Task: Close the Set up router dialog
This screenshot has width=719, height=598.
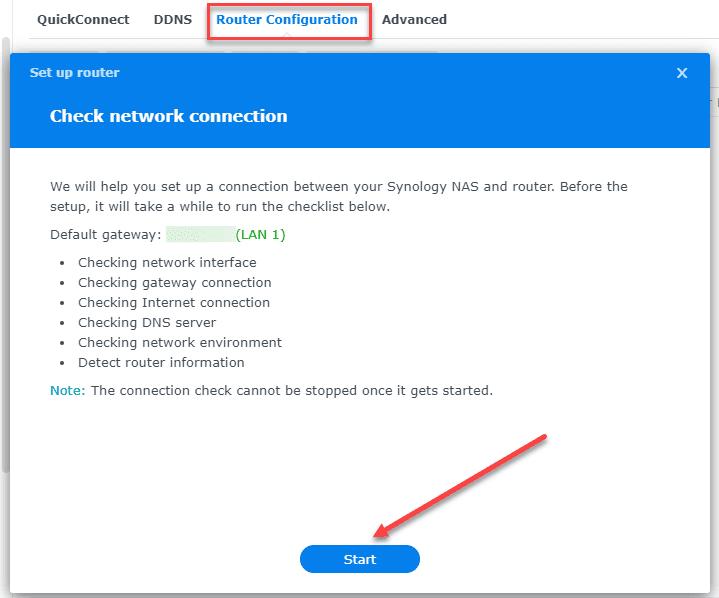Action: pyautogui.click(x=682, y=73)
